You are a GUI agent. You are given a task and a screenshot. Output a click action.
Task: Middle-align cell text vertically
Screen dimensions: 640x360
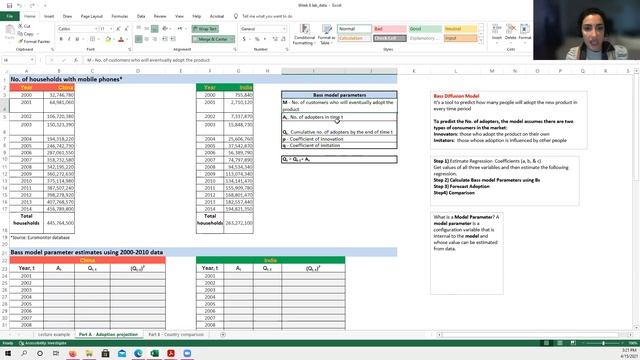pos(147,29)
